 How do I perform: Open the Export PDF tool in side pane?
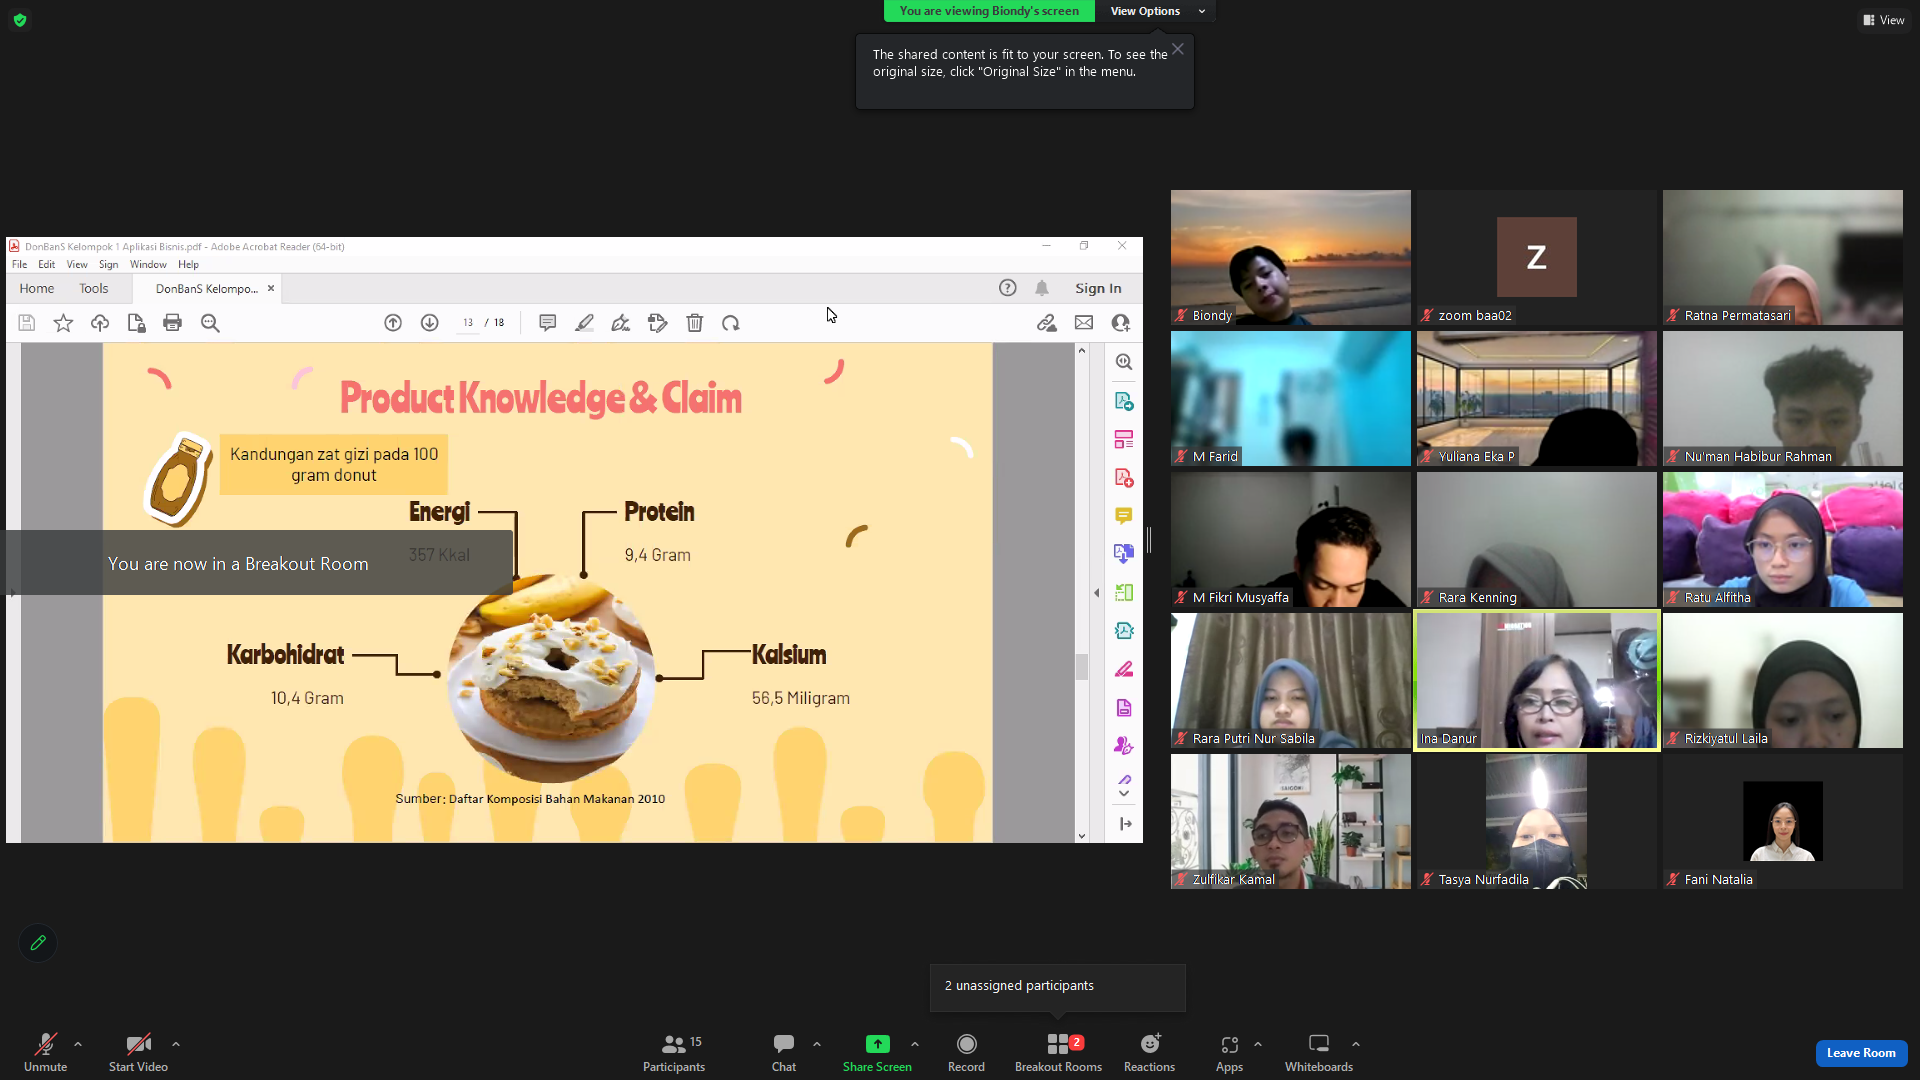pyautogui.click(x=1124, y=401)
